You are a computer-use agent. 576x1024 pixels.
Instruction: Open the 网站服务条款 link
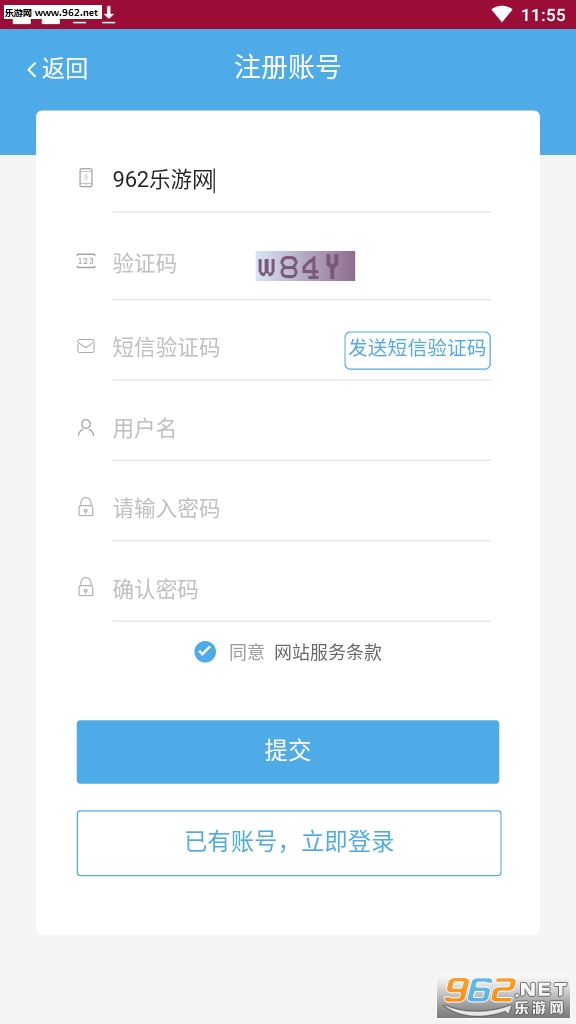click(x=328, y=652)
